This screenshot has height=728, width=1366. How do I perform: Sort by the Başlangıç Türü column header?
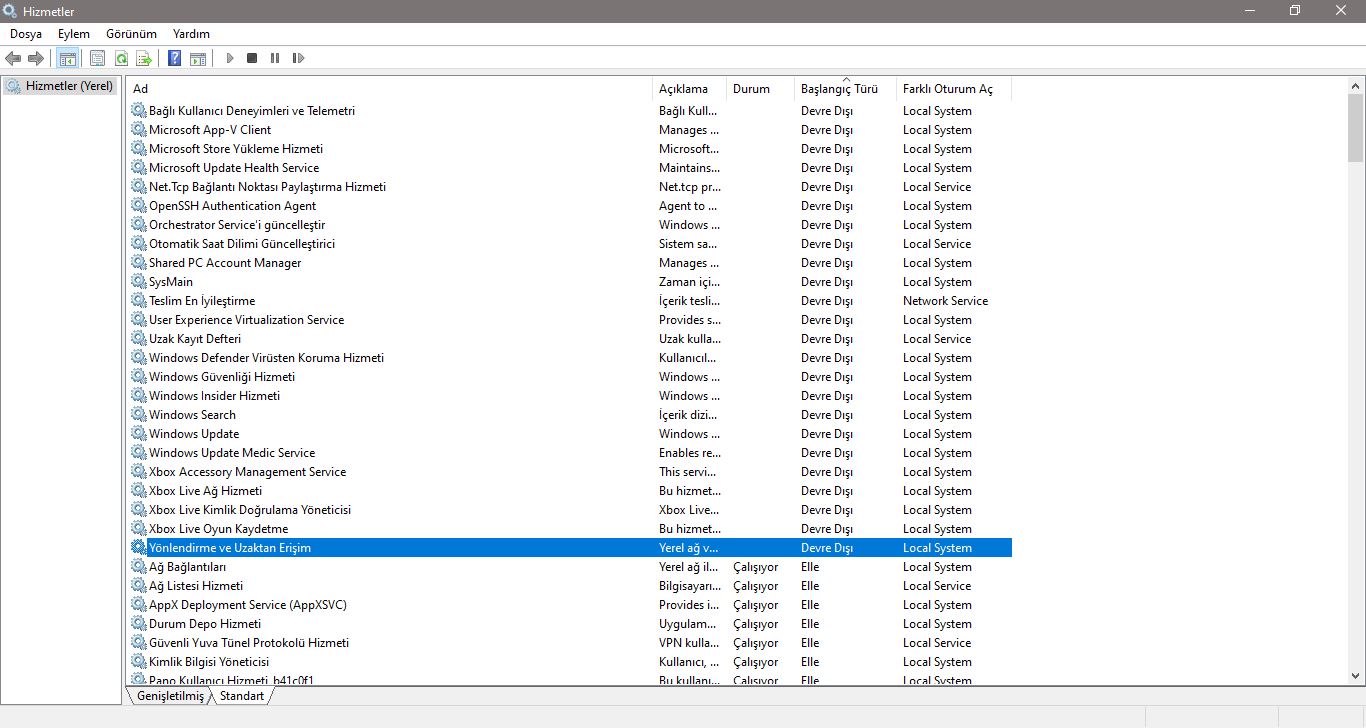pyautogui.click(x=845, y=89)
